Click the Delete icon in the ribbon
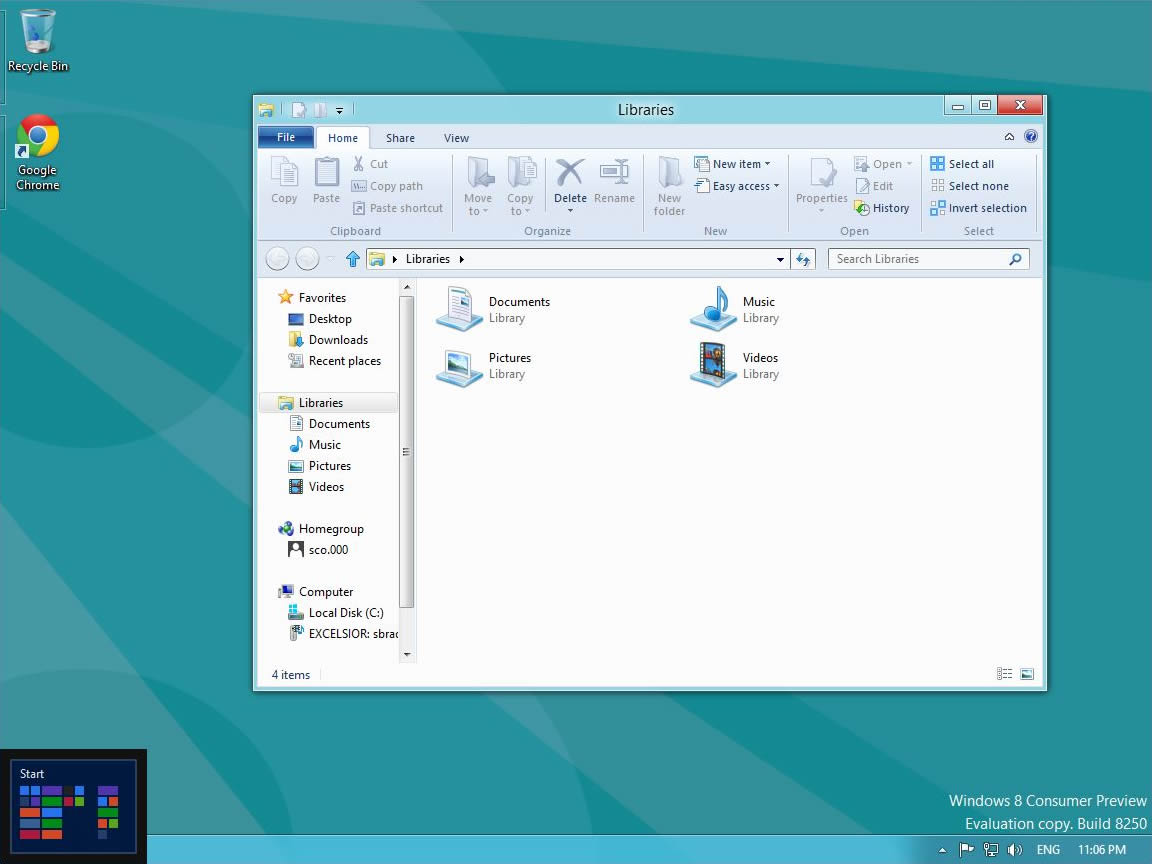 point(570,174)
